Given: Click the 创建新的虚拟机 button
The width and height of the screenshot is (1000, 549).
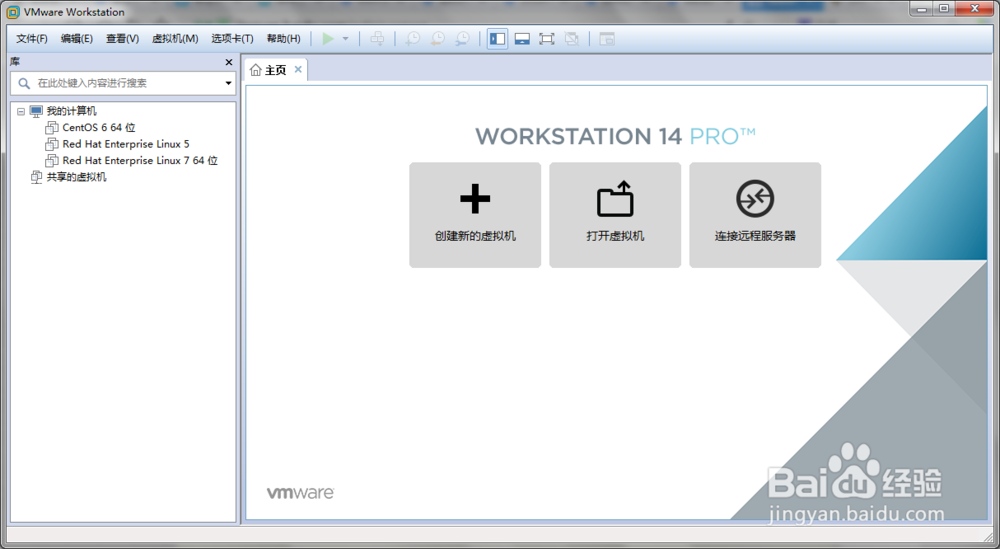Looking at the screenshot, I should coord(475,215).
